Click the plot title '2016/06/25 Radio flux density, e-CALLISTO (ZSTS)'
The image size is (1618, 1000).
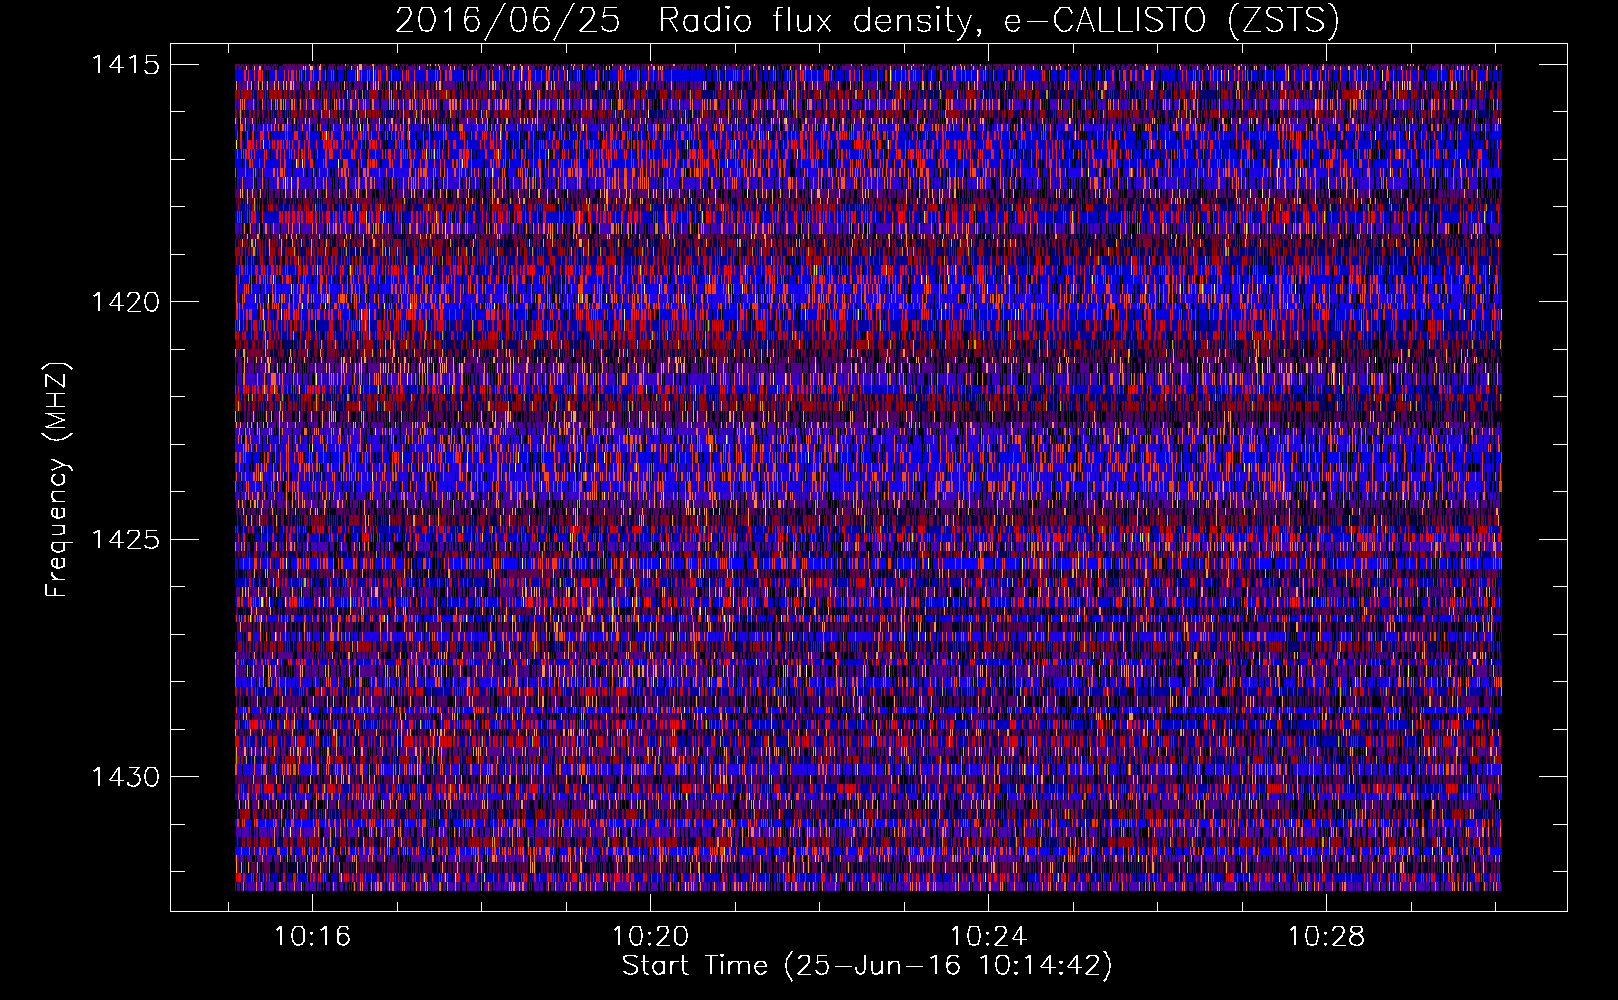click(867, 21)
